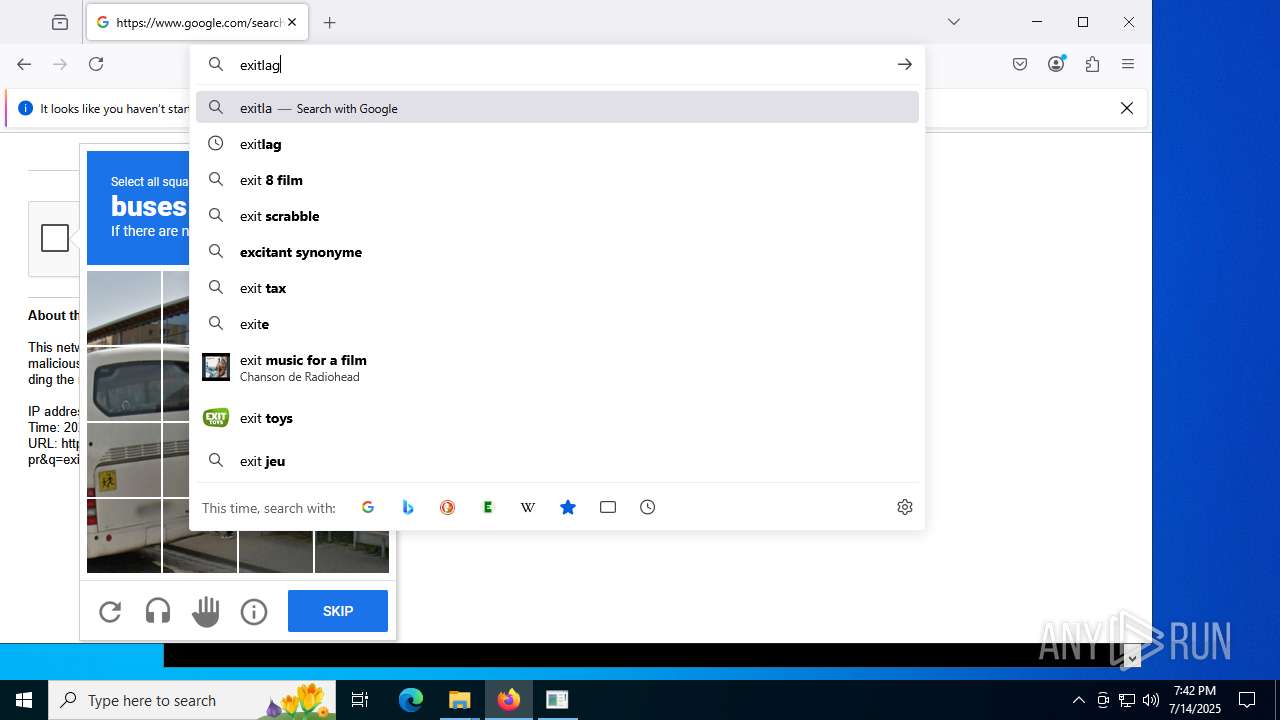Click the SKIP button in captcha
Screen dimensions: 1280x720
pyautogui.click(x=338, y=611)
